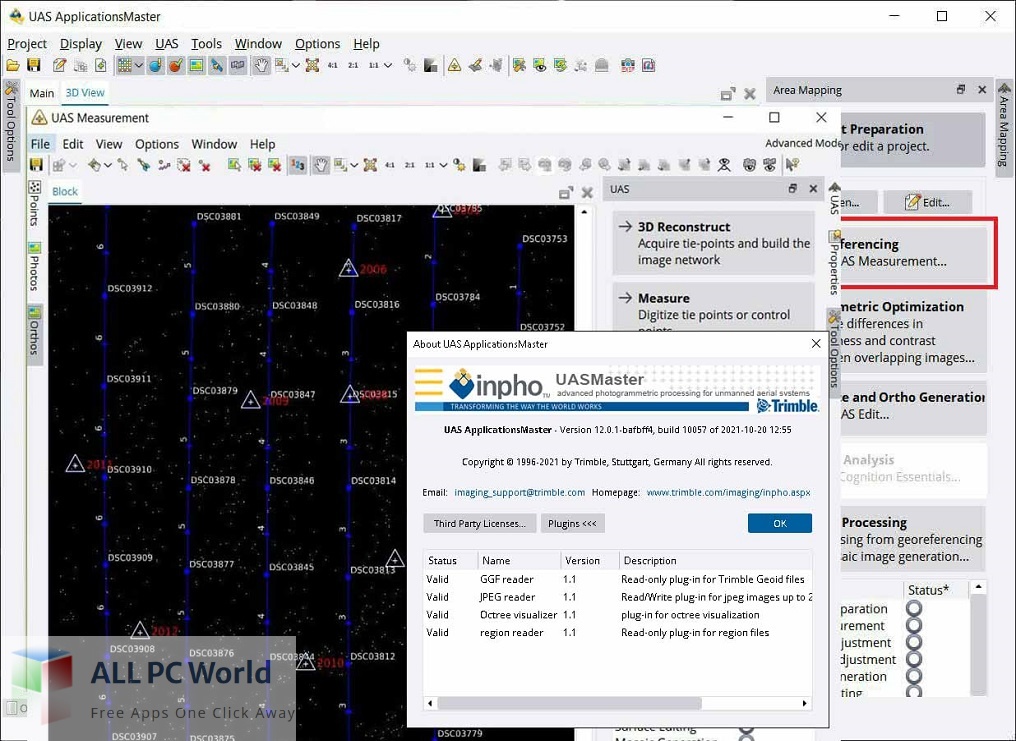Open the second Measurement toolbar icon's dropdown

[x=73, y=165]
